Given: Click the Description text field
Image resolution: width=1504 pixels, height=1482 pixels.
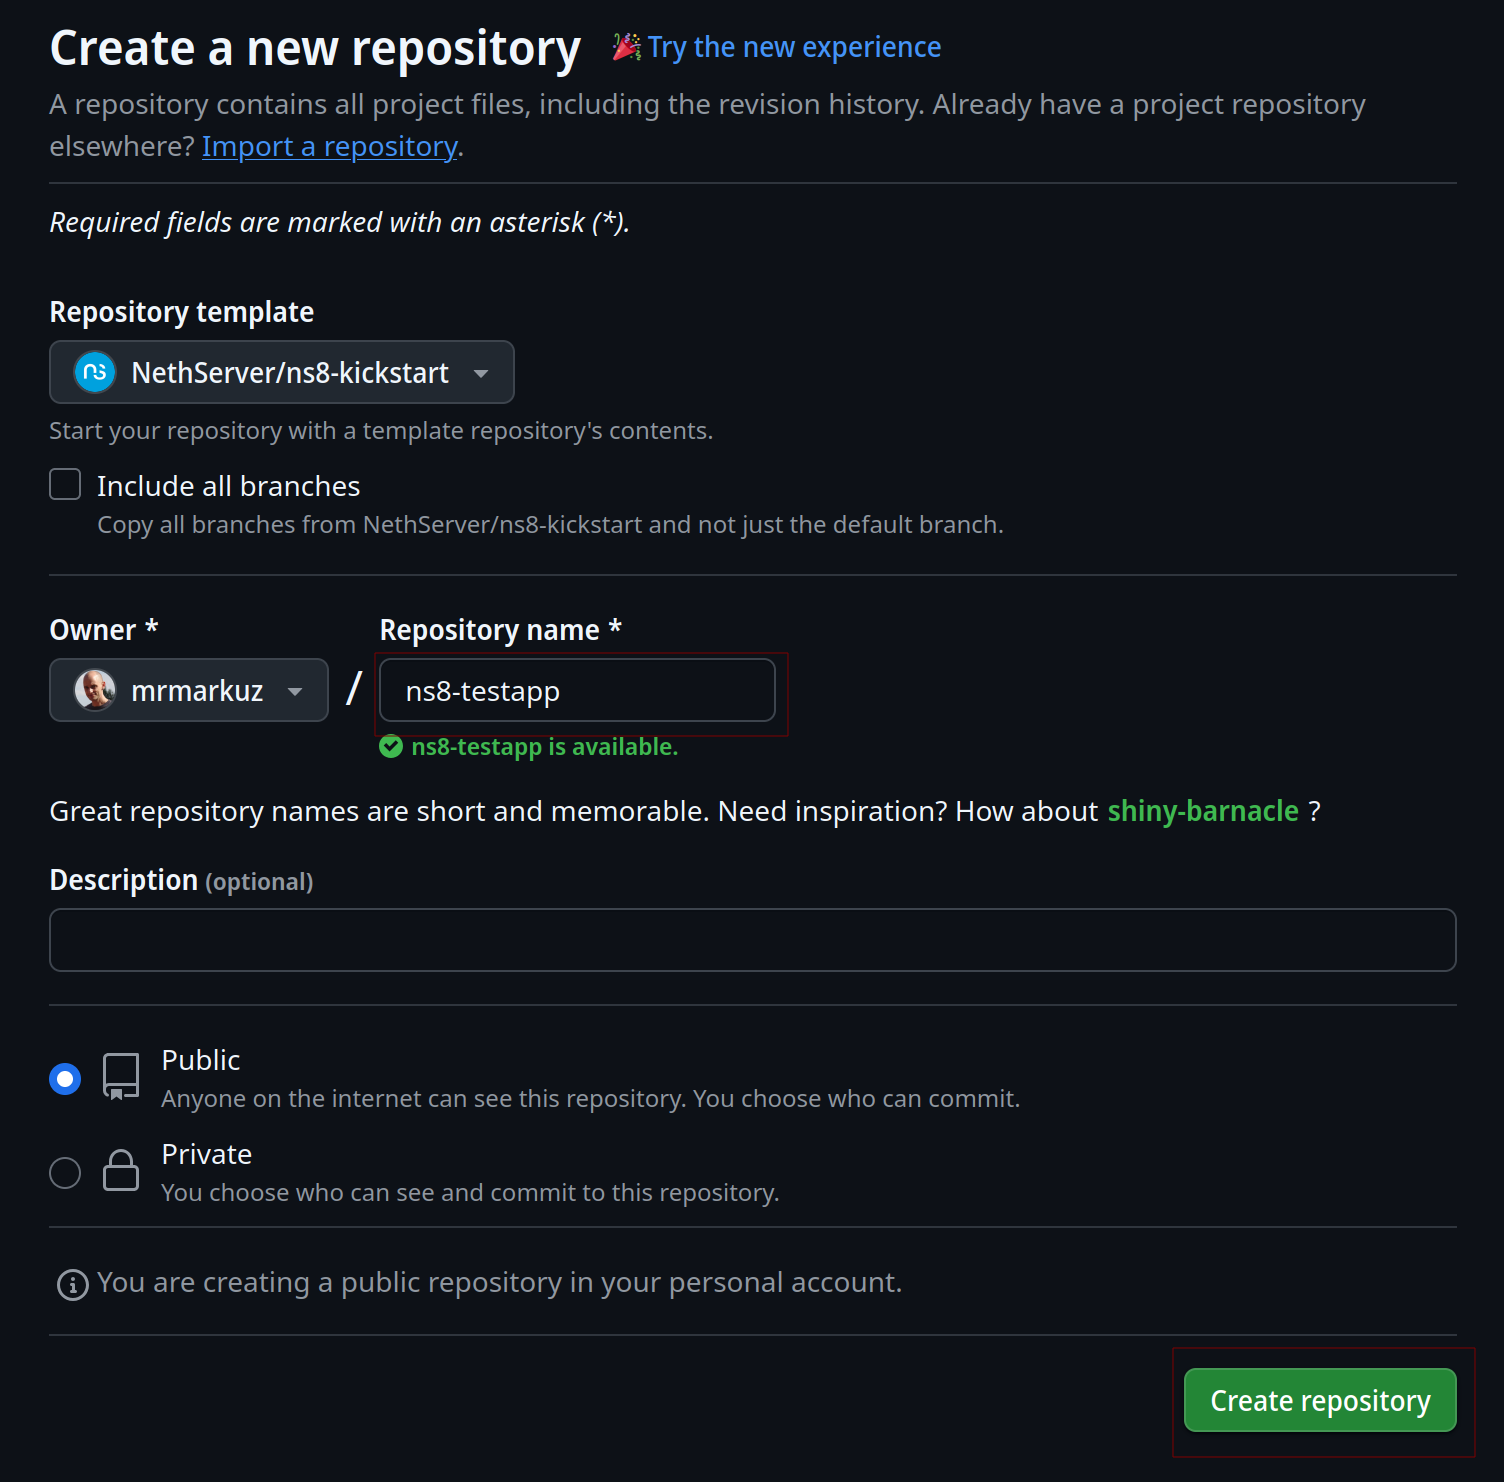Looking at the screenshot, I should tap(753, 940).
